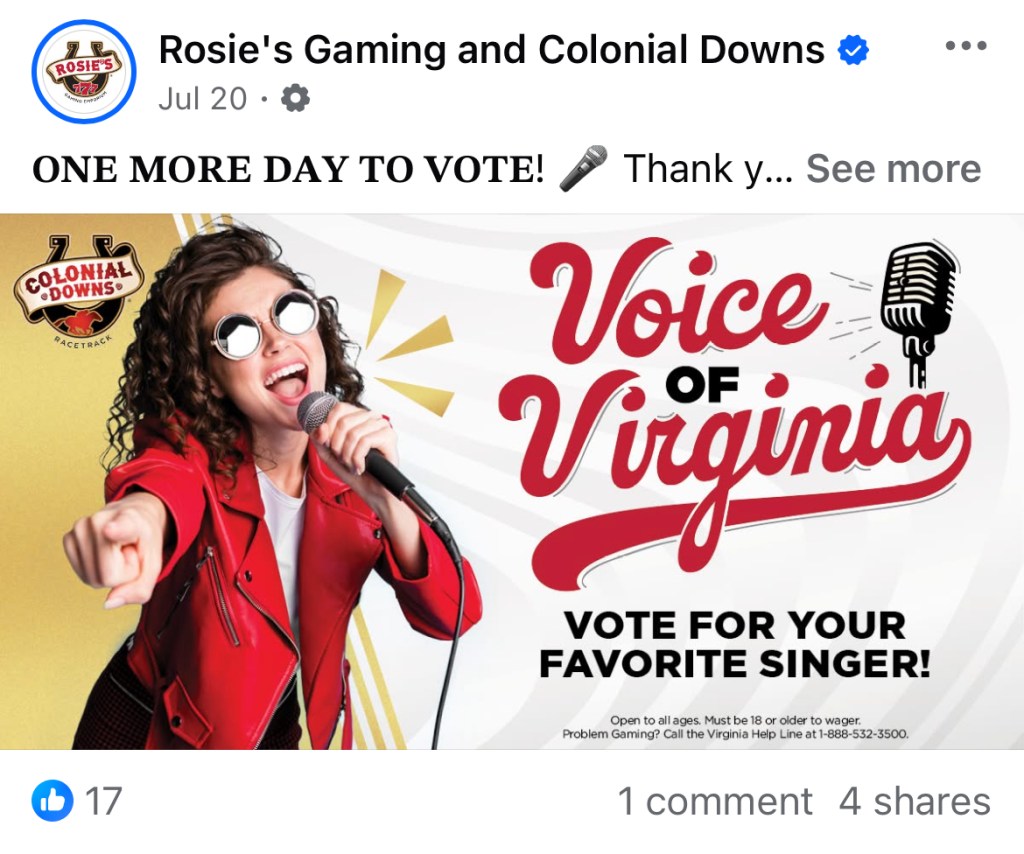The height and width of the screenshot is (854, 1024).
Task: Click the post audience gear icon
Action: coord(295,99)
